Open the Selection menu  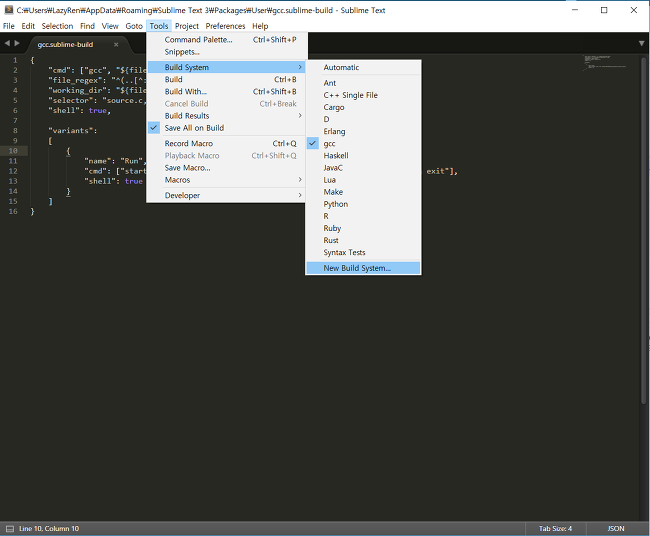[x=57, y=26]
